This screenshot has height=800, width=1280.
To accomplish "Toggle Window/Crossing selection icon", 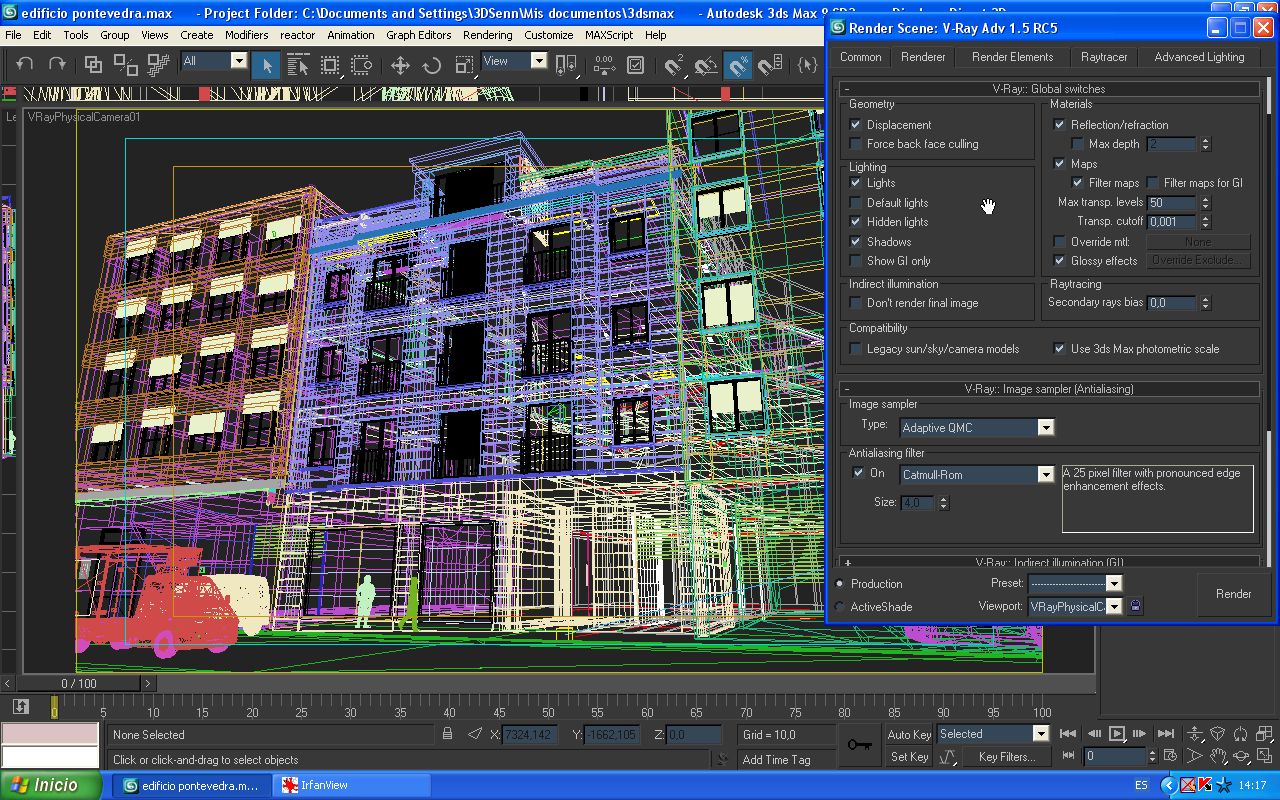I will (x=362, y=66).
